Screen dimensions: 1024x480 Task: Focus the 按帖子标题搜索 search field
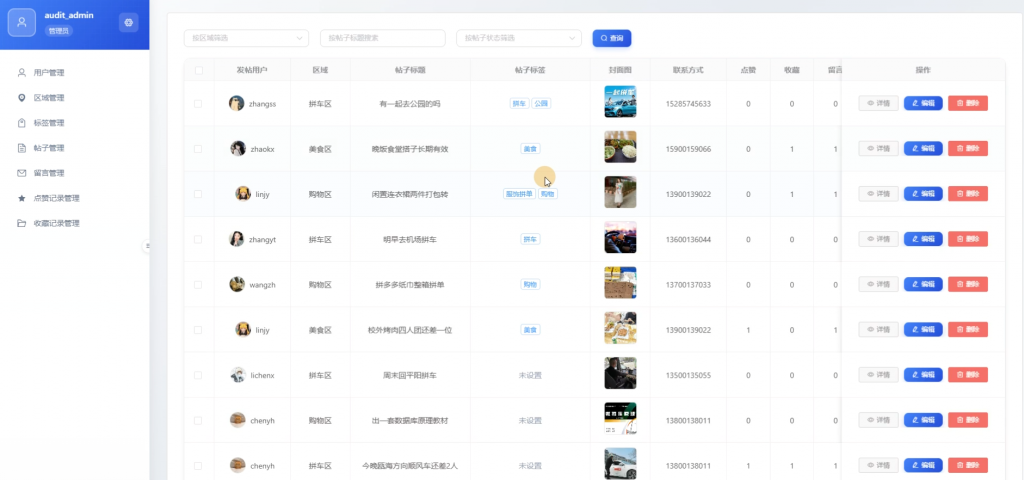pyautogui.click(x=383, y=38)
